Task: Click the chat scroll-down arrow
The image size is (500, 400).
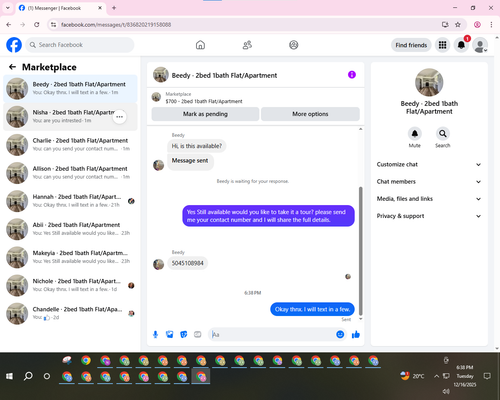Action: 360,319
